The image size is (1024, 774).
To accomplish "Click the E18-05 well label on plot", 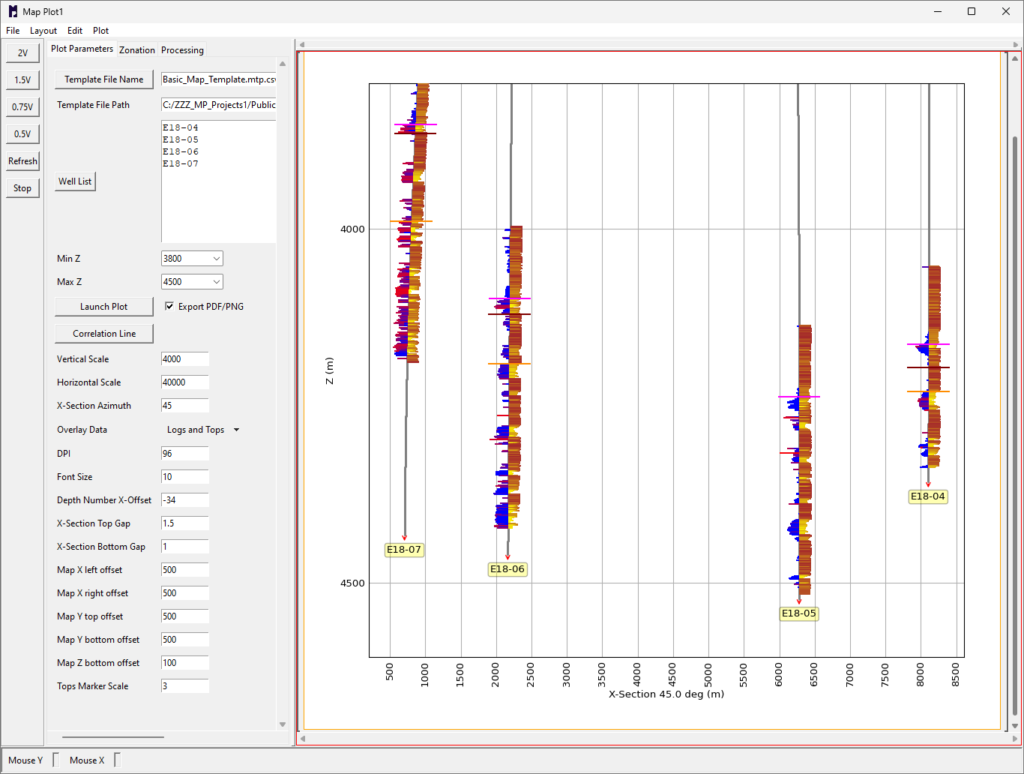I will point(799,613).
